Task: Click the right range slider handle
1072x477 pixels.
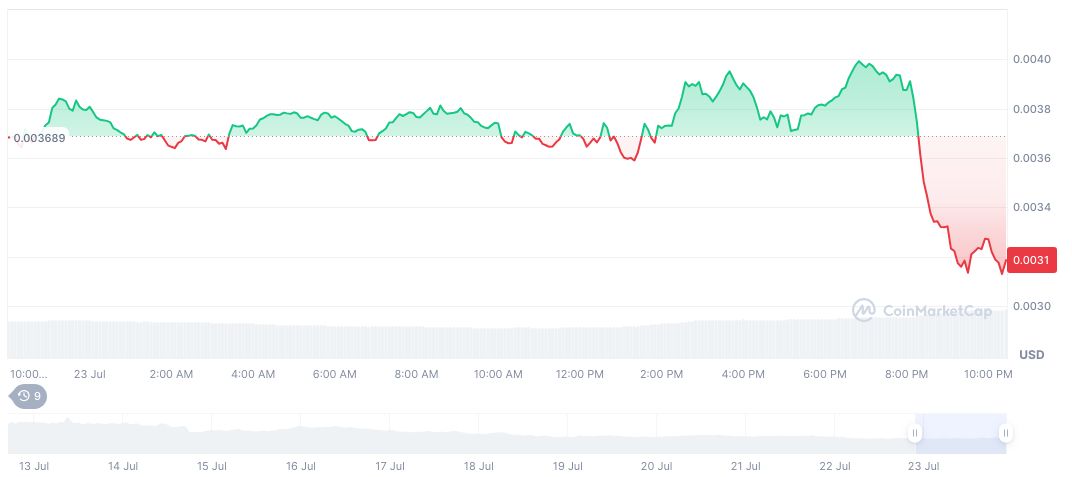Action: 1004,433
